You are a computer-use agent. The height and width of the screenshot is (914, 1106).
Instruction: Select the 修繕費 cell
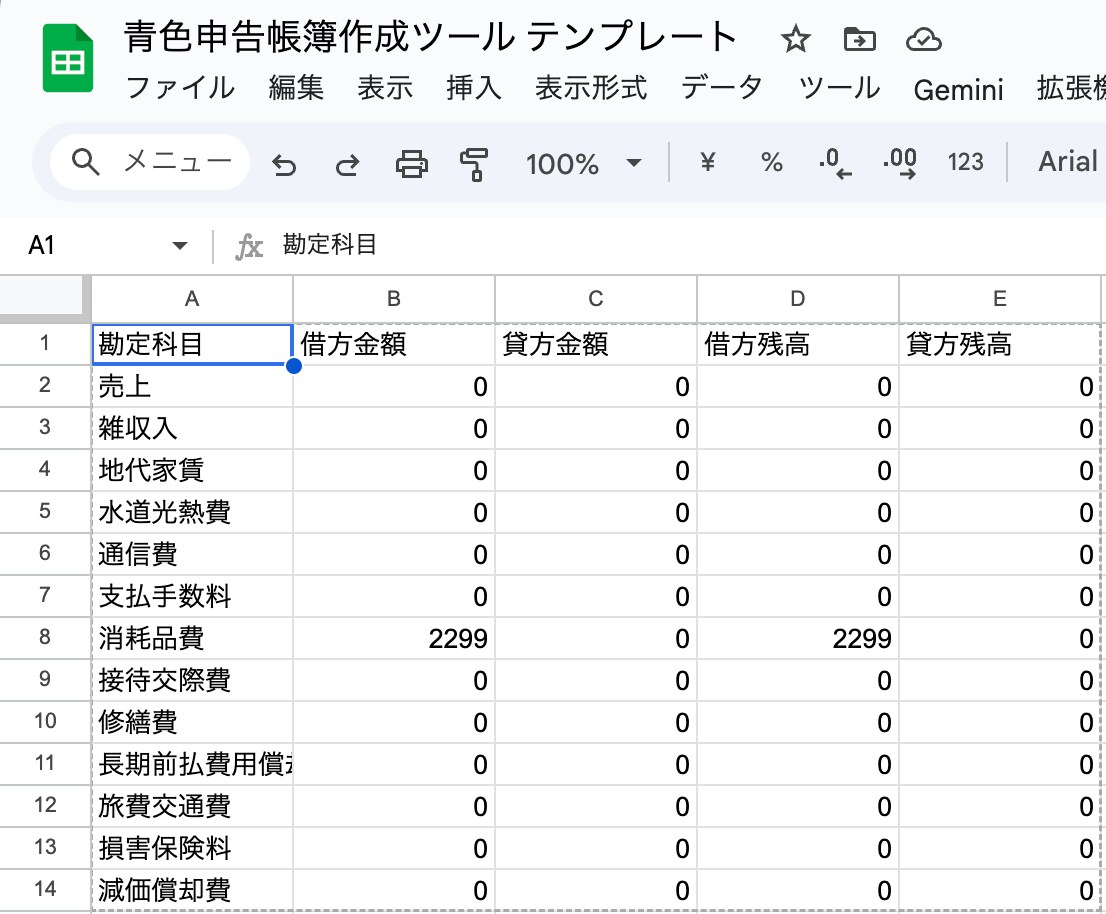(x=192, y=722)
